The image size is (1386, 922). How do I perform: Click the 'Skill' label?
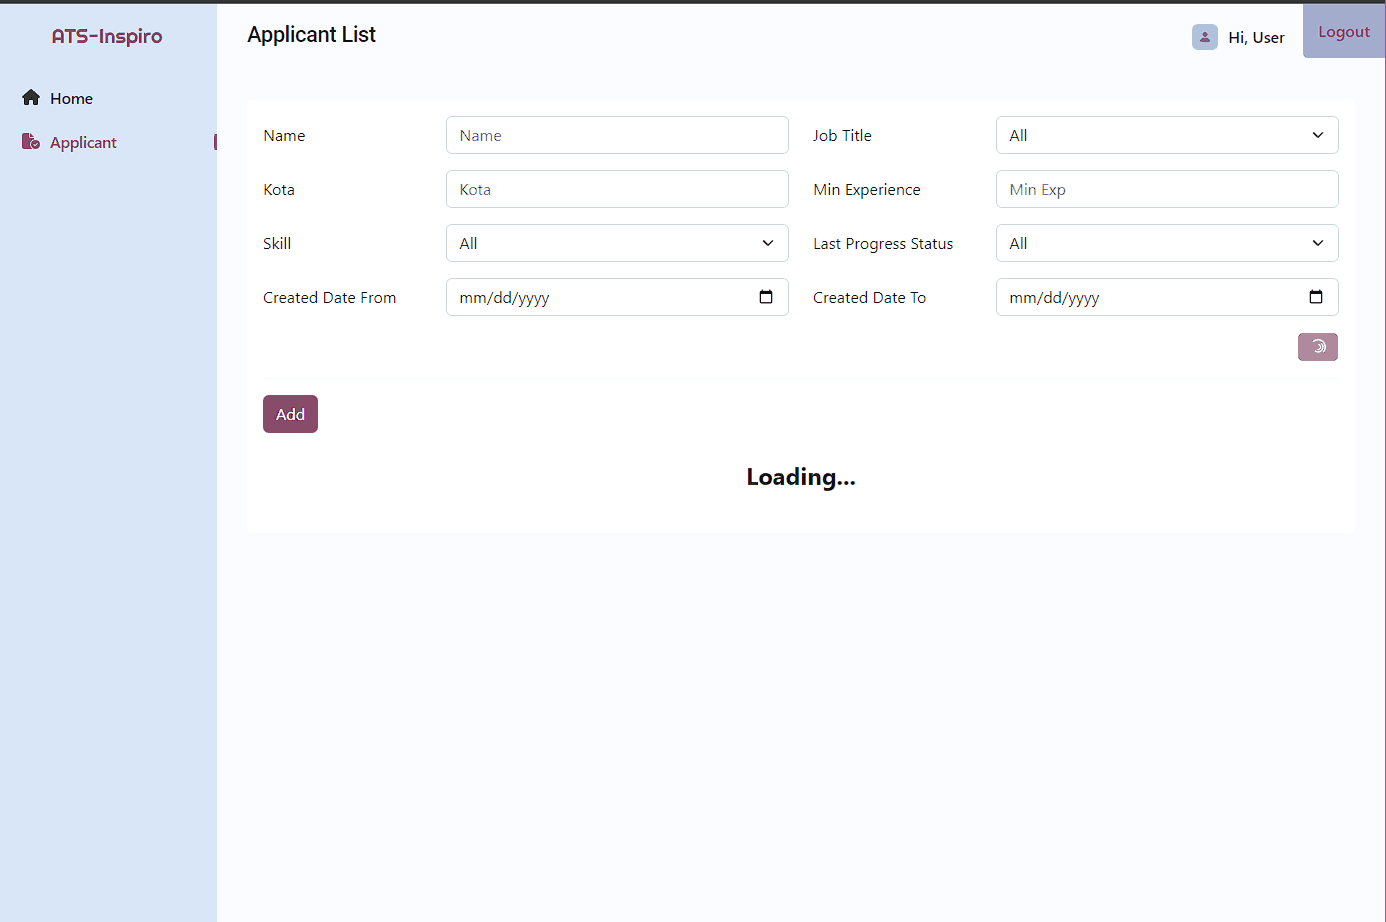point(277,243)
